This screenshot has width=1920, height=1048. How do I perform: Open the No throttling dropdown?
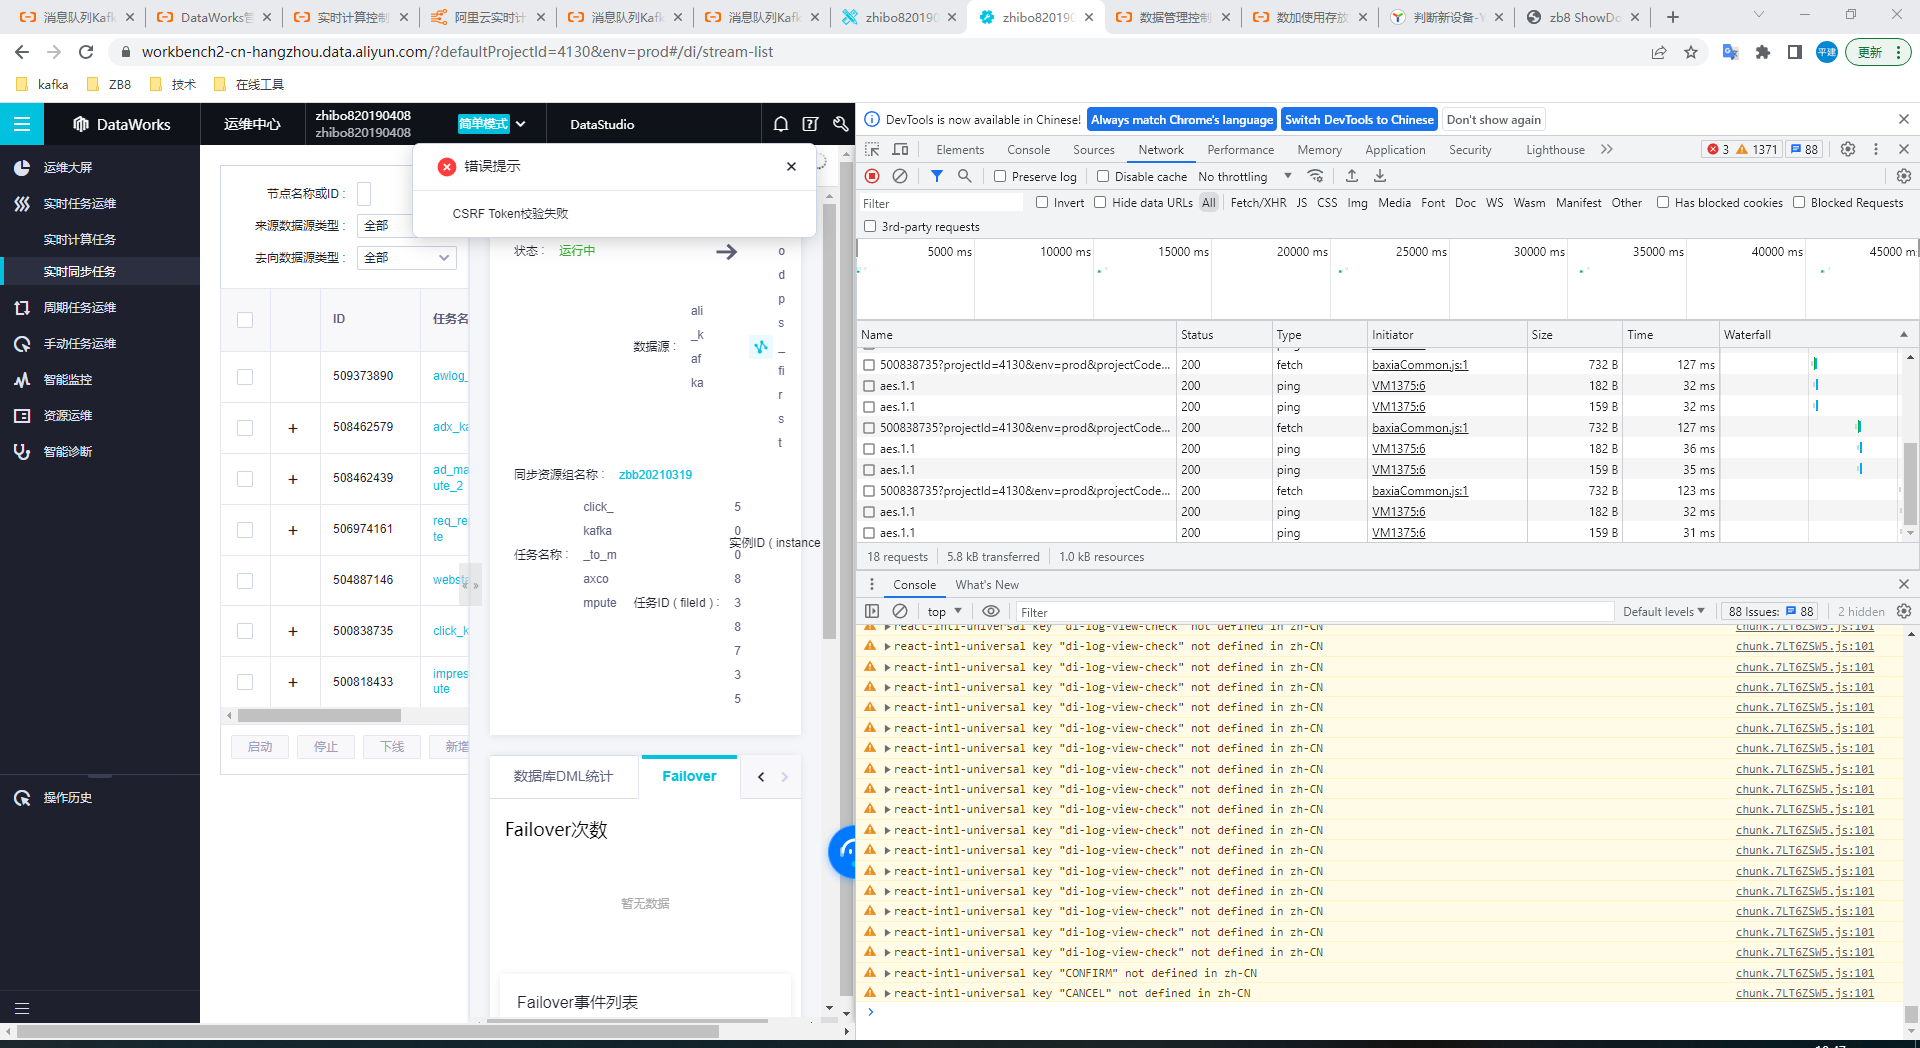tap(1245, 176)
